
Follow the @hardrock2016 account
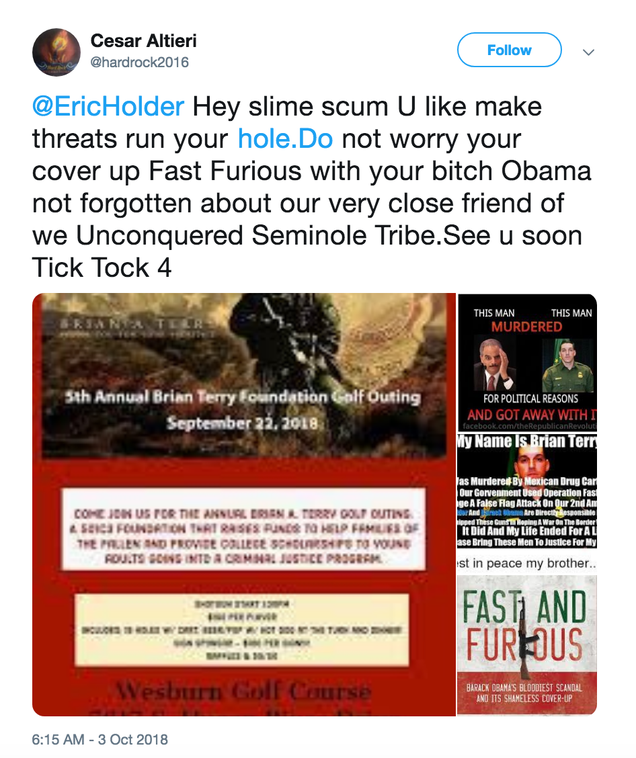coord(509,50)
